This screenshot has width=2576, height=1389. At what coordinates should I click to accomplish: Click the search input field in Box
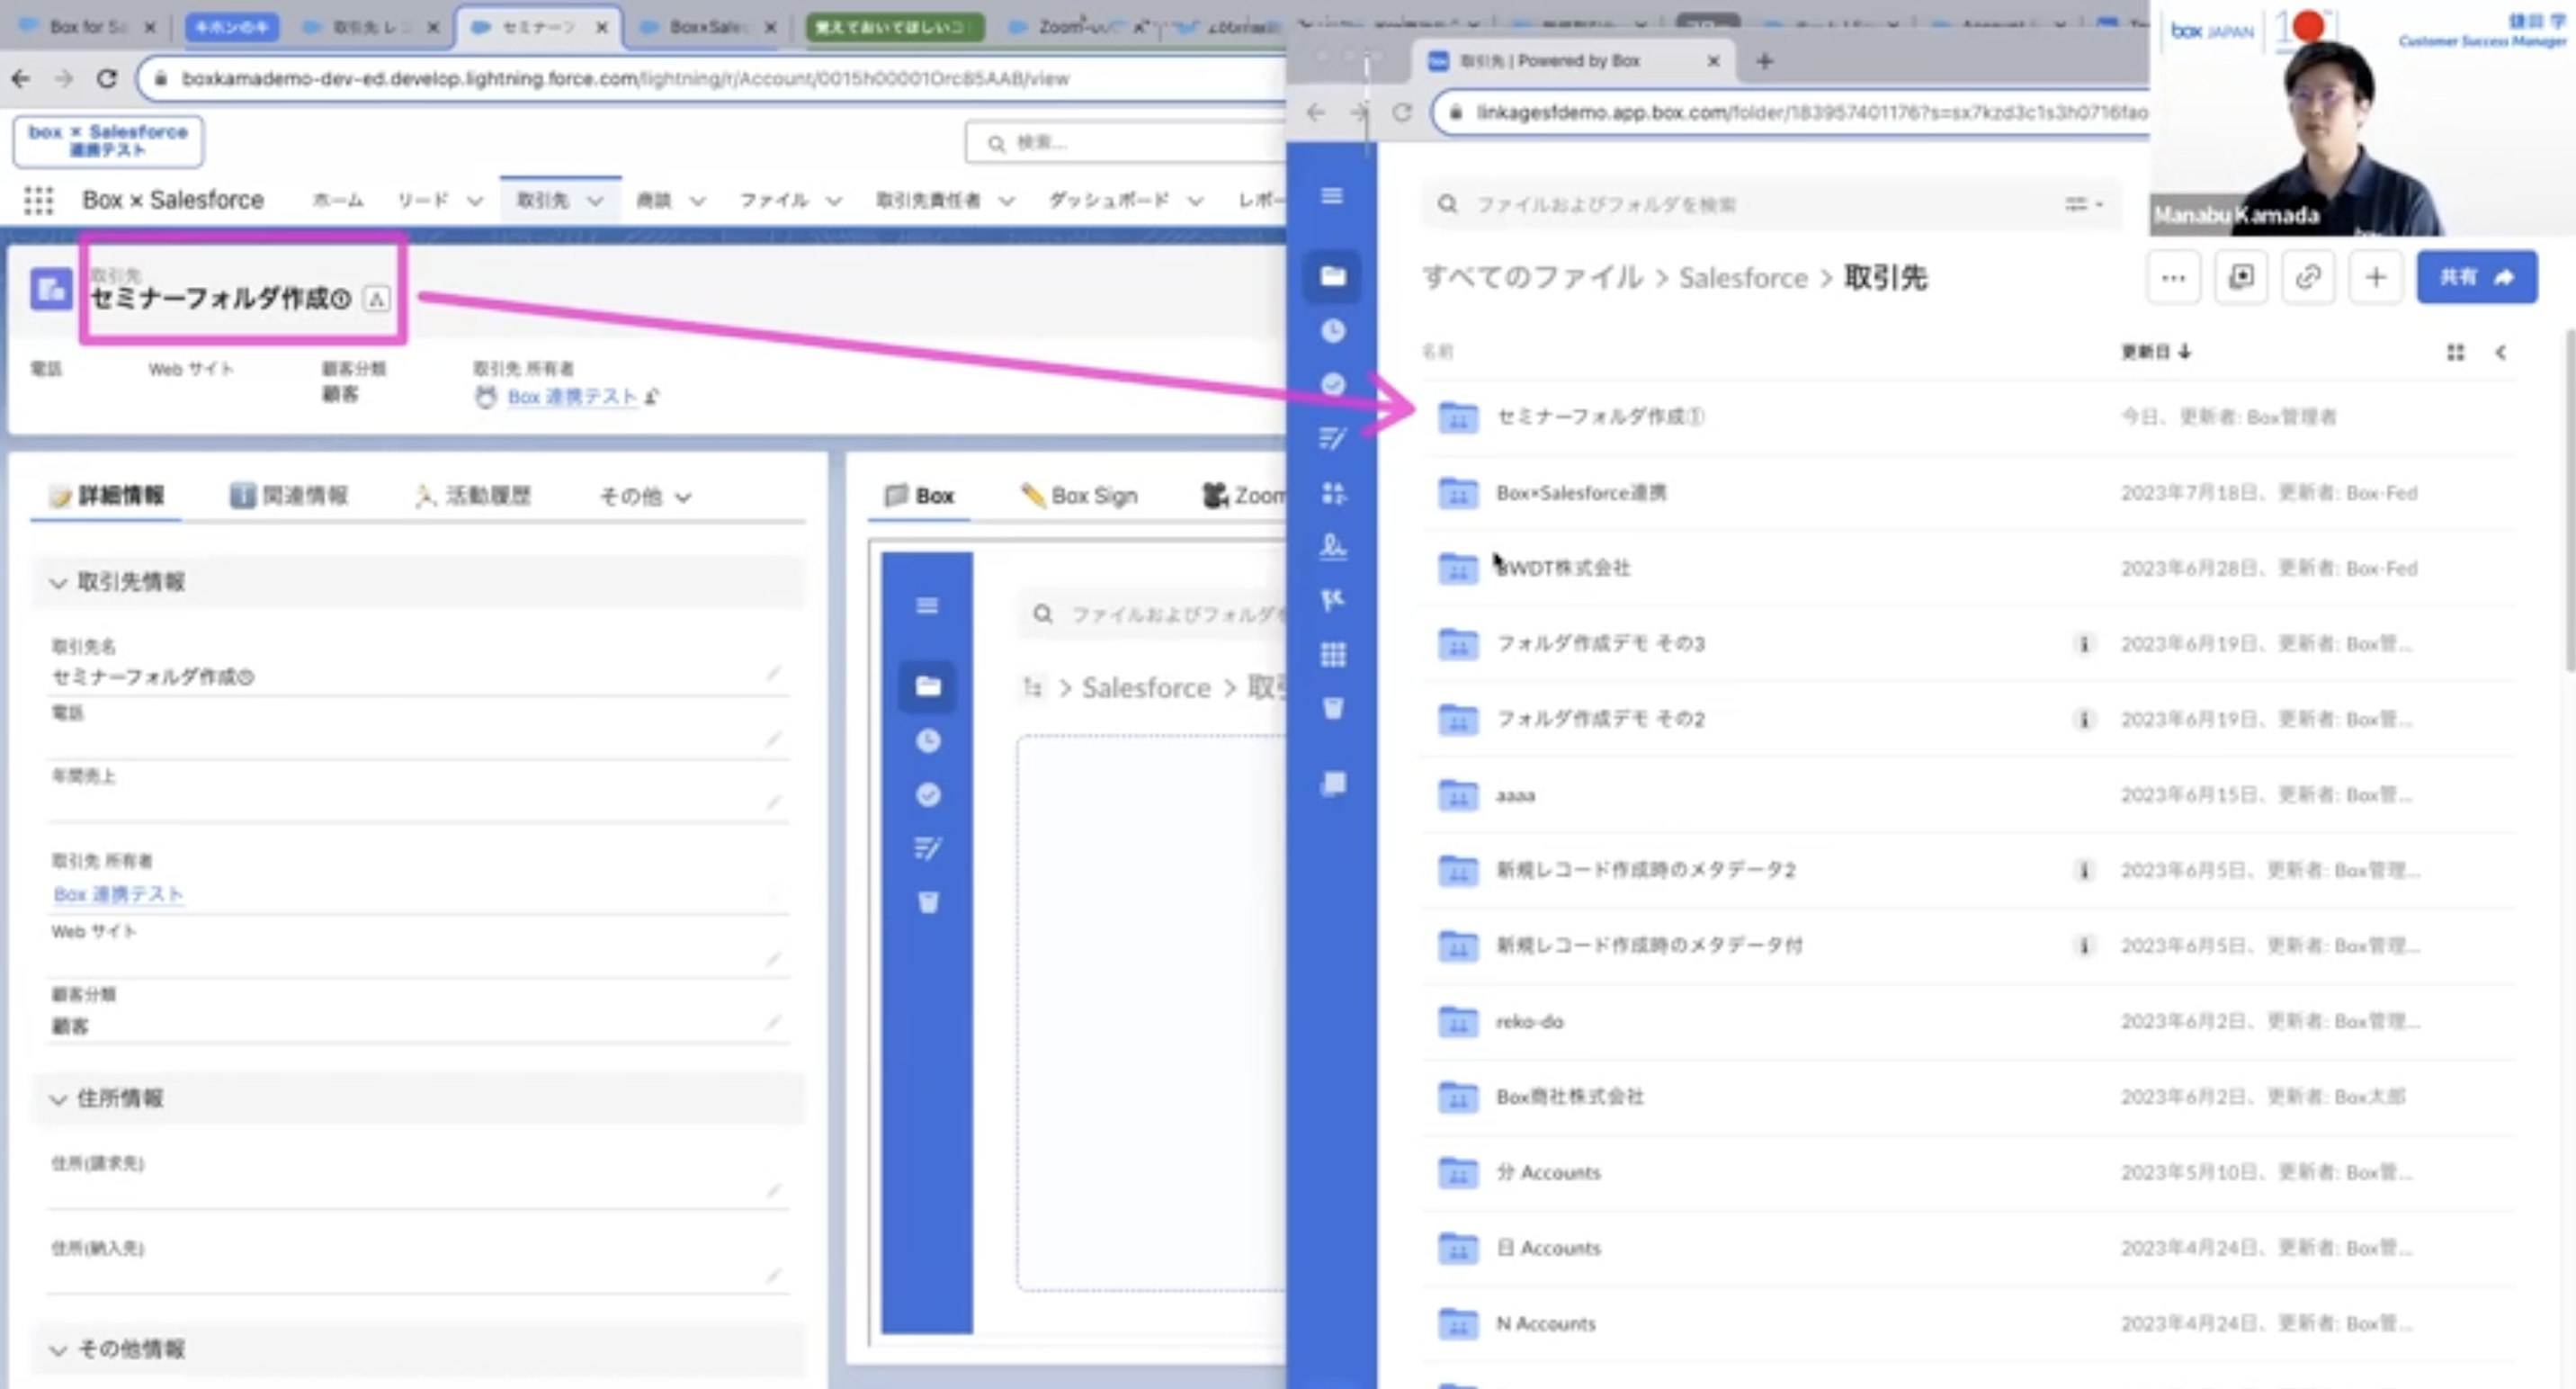[1743, 203]
